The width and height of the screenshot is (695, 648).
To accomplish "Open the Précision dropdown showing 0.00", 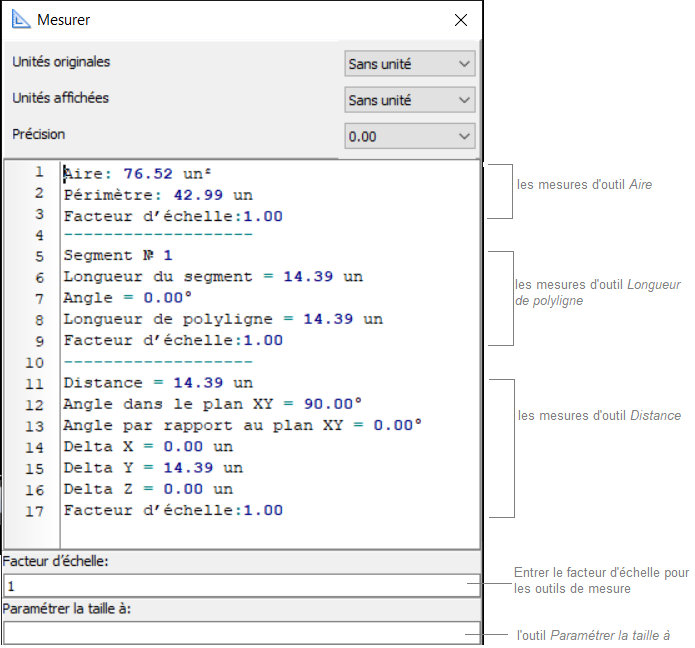I will point(409,136).
